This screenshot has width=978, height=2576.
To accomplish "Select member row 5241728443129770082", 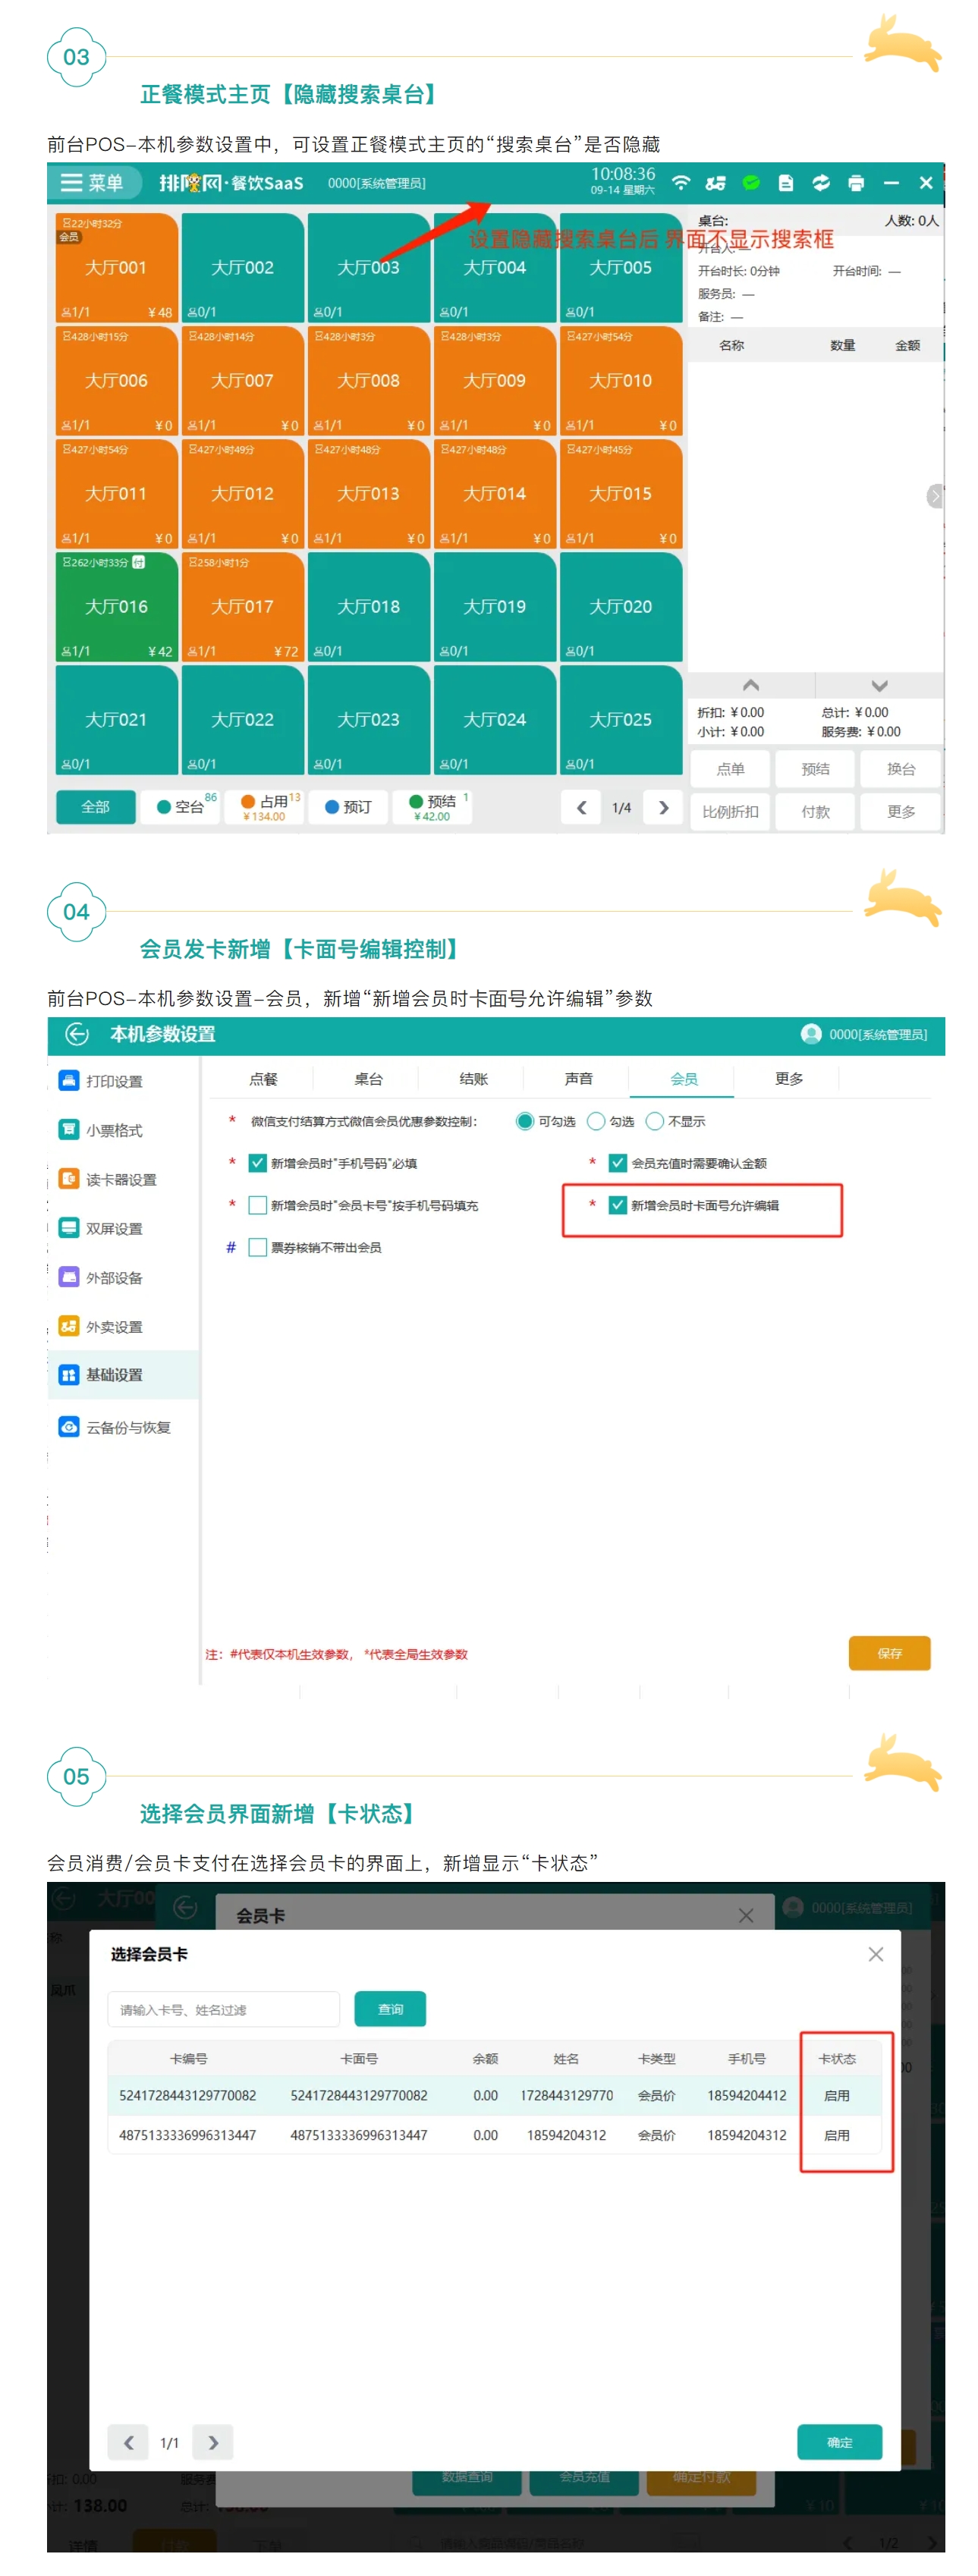I will point(495,2095).
